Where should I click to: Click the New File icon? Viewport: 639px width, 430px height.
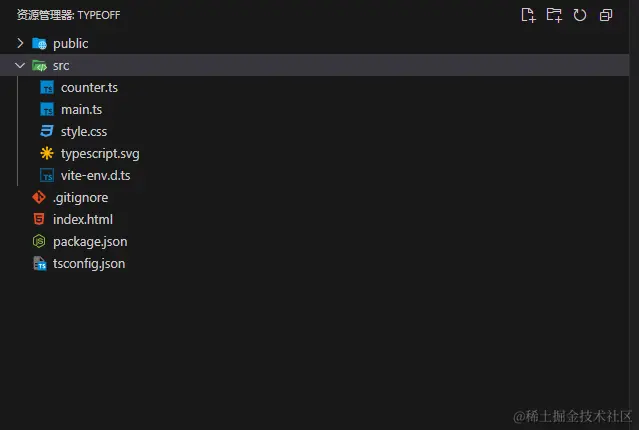tap(529, 15)
